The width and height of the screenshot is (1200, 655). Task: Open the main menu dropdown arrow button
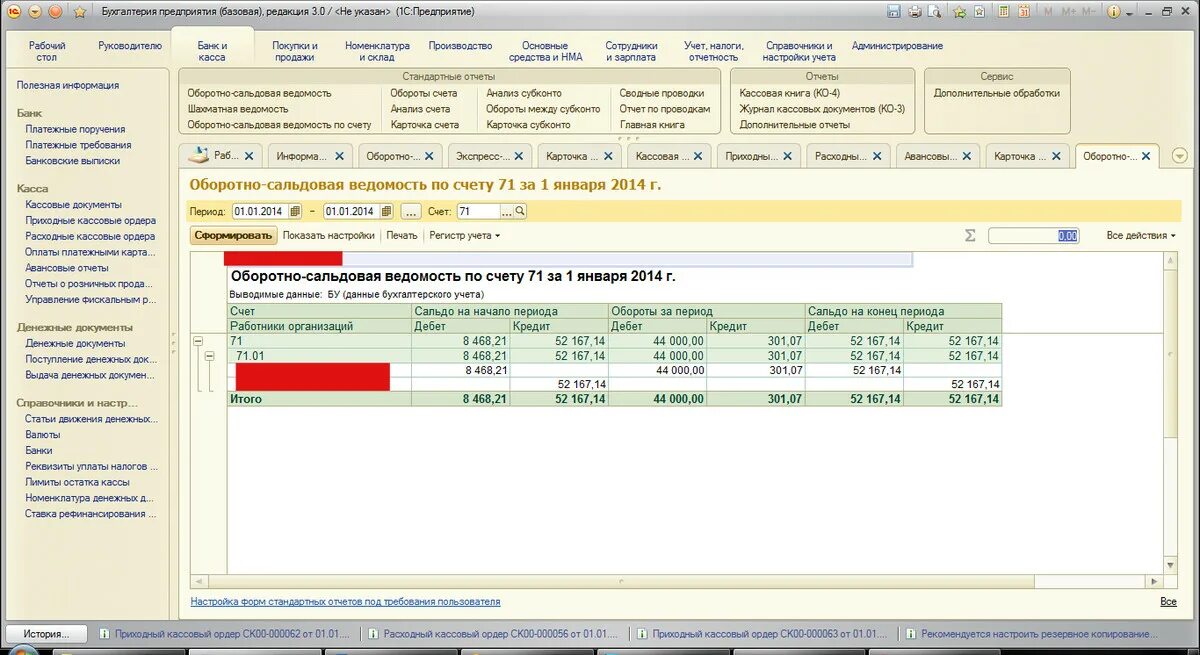coord(35,12)
